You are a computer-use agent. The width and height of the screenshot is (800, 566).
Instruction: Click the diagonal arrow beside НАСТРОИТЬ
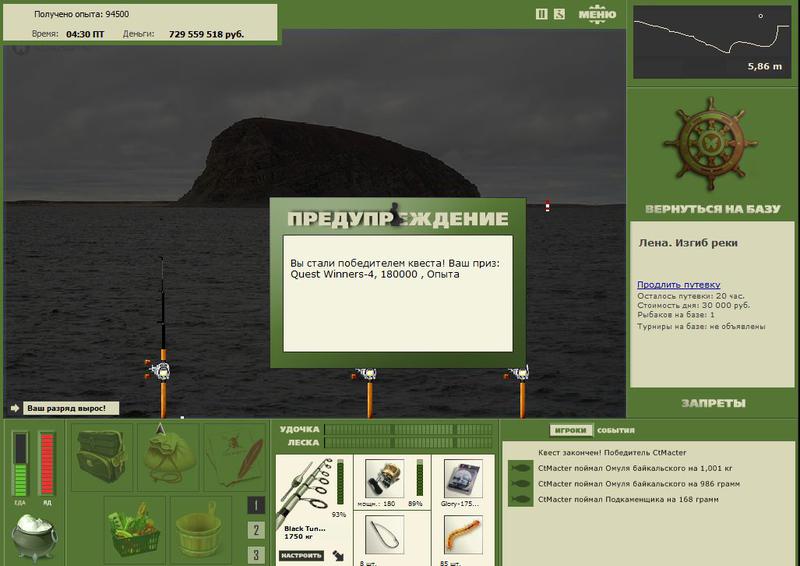pos(338,555)
